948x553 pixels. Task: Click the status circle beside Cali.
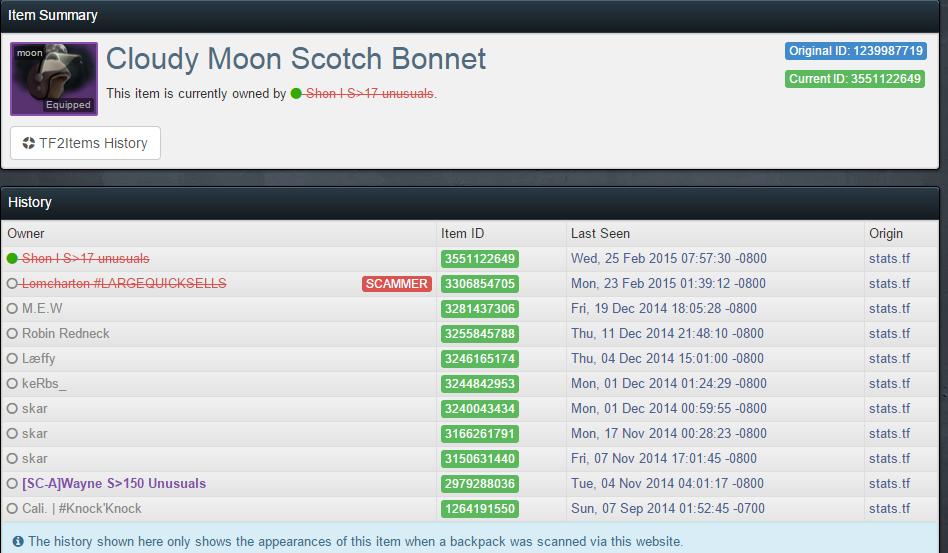12,509
